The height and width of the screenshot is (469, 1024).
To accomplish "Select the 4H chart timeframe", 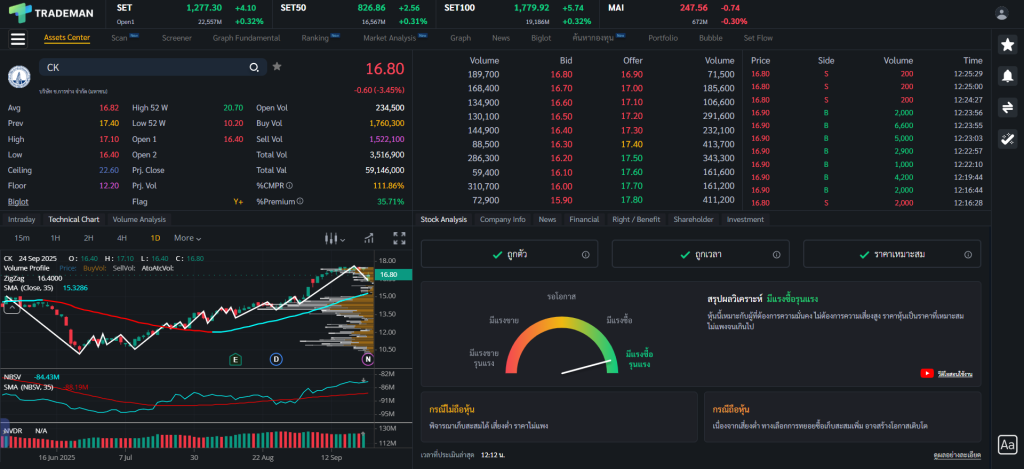I will pyautogui.click(x=121, y=238).
